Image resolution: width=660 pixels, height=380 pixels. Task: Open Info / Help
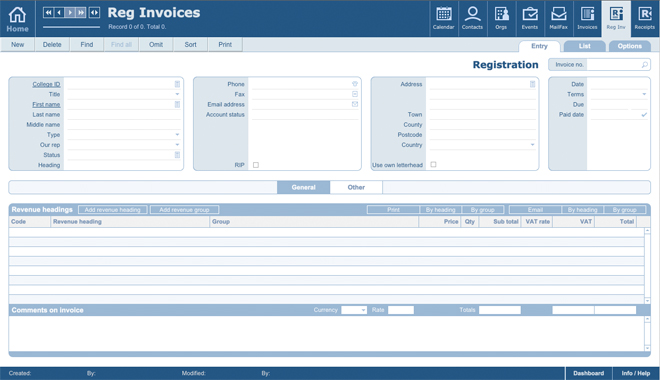636,373
